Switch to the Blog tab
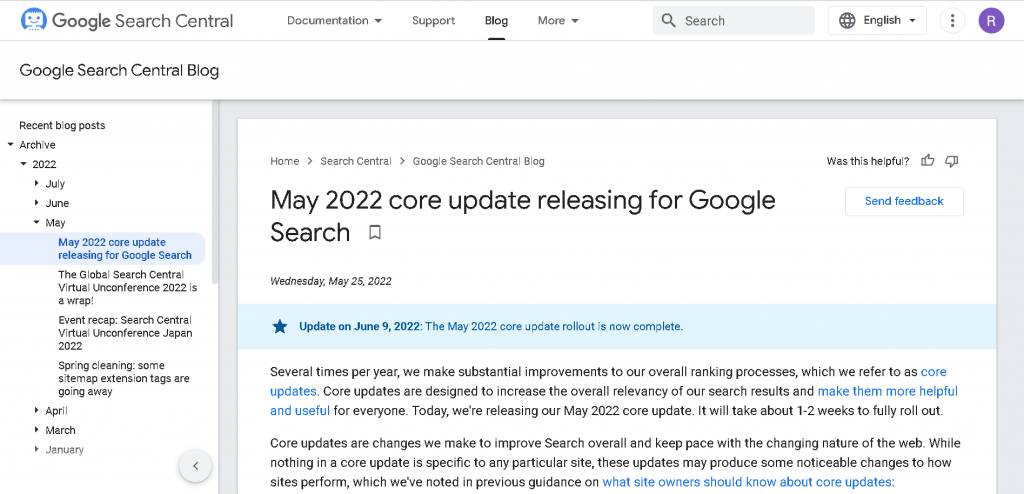 496,20
